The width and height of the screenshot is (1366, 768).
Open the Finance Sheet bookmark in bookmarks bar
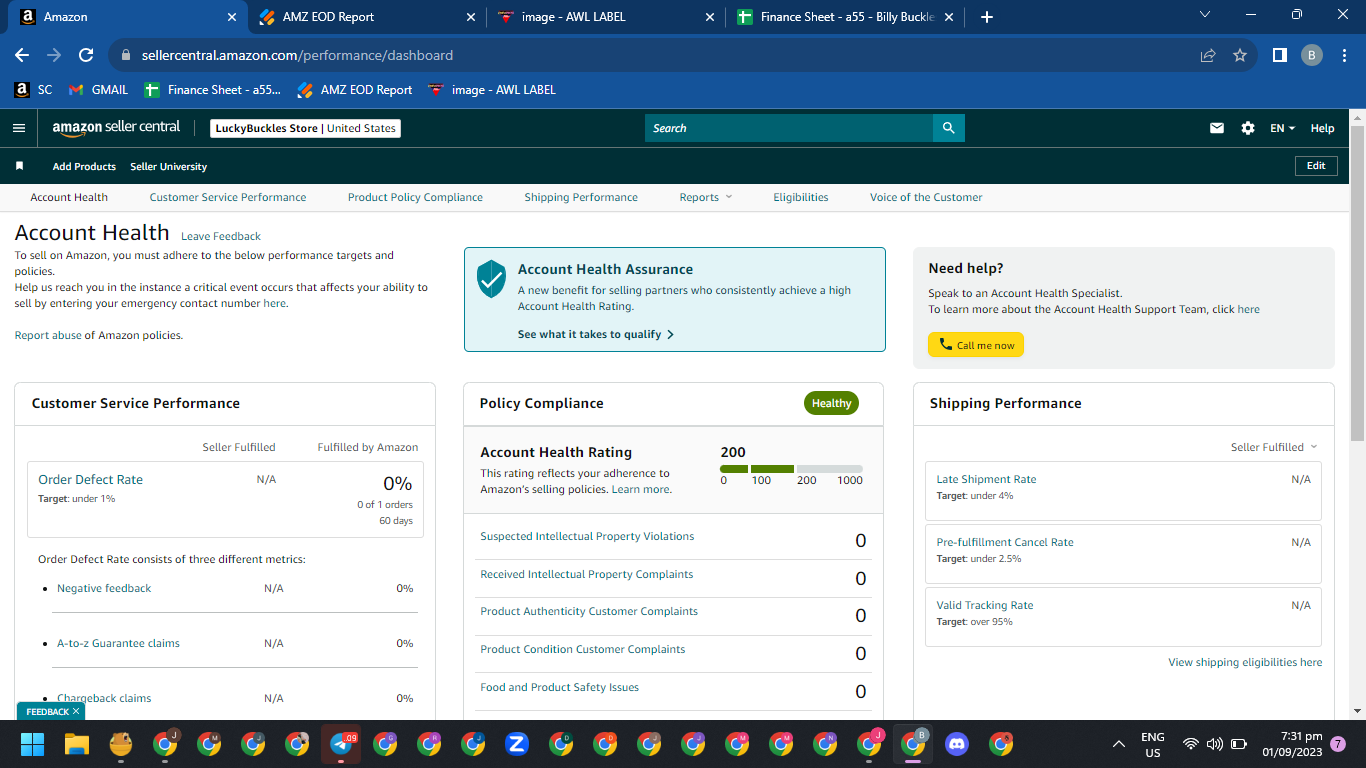tap(212, 90)
